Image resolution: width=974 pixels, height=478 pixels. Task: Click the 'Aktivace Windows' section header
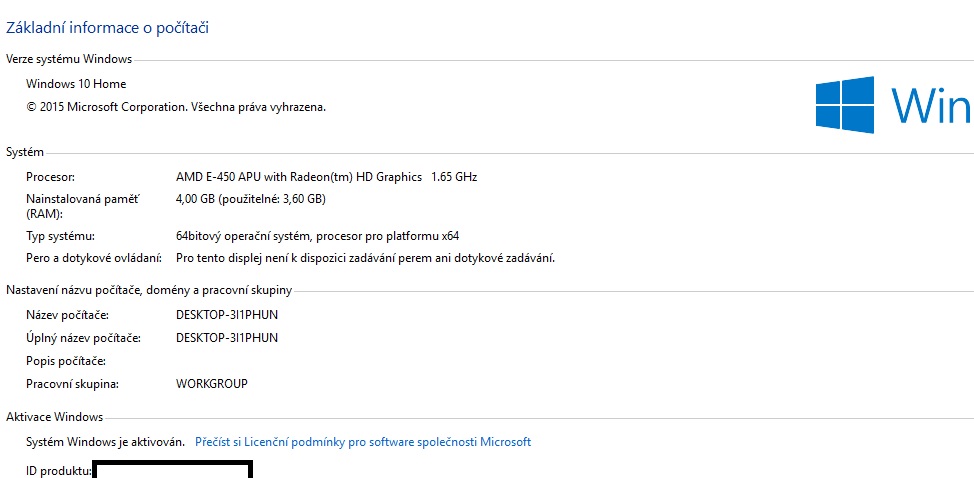point(54,417)
